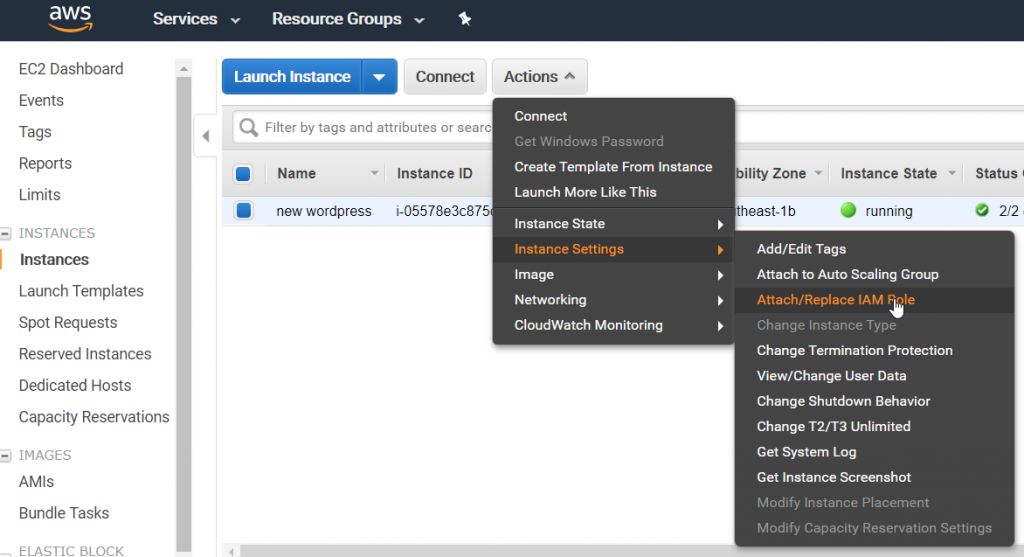Viewport: 1024px width, 557px height.
Task: Expand the CloudWatch Monitoring submenu
Action: pyautogui.click(x=613, y=325)
